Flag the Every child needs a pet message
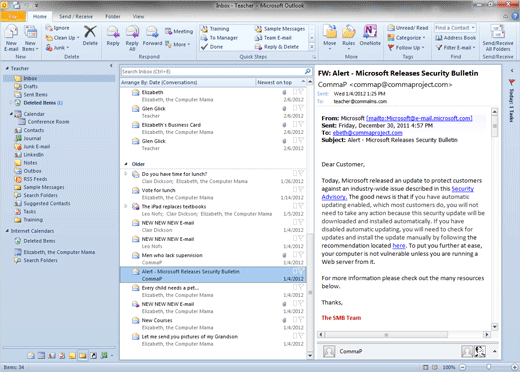Viewport: 520px width, 372px height. point(301,287)
